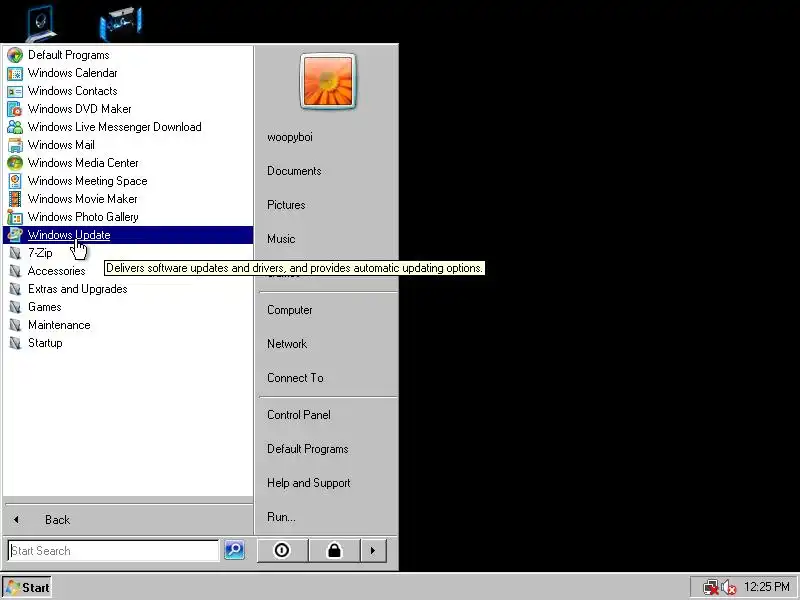Click the Startup folder icon
800x600 pixels.
[x=15, y=343]
